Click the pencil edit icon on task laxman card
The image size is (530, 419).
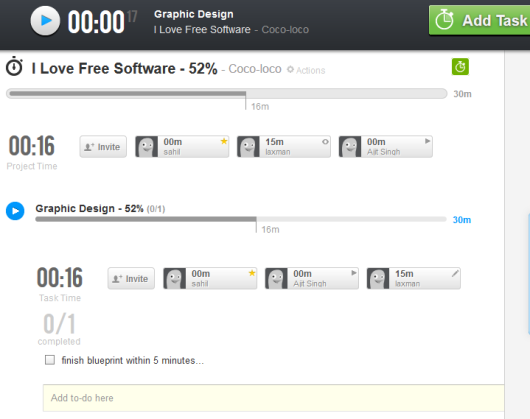click(455, 273)
